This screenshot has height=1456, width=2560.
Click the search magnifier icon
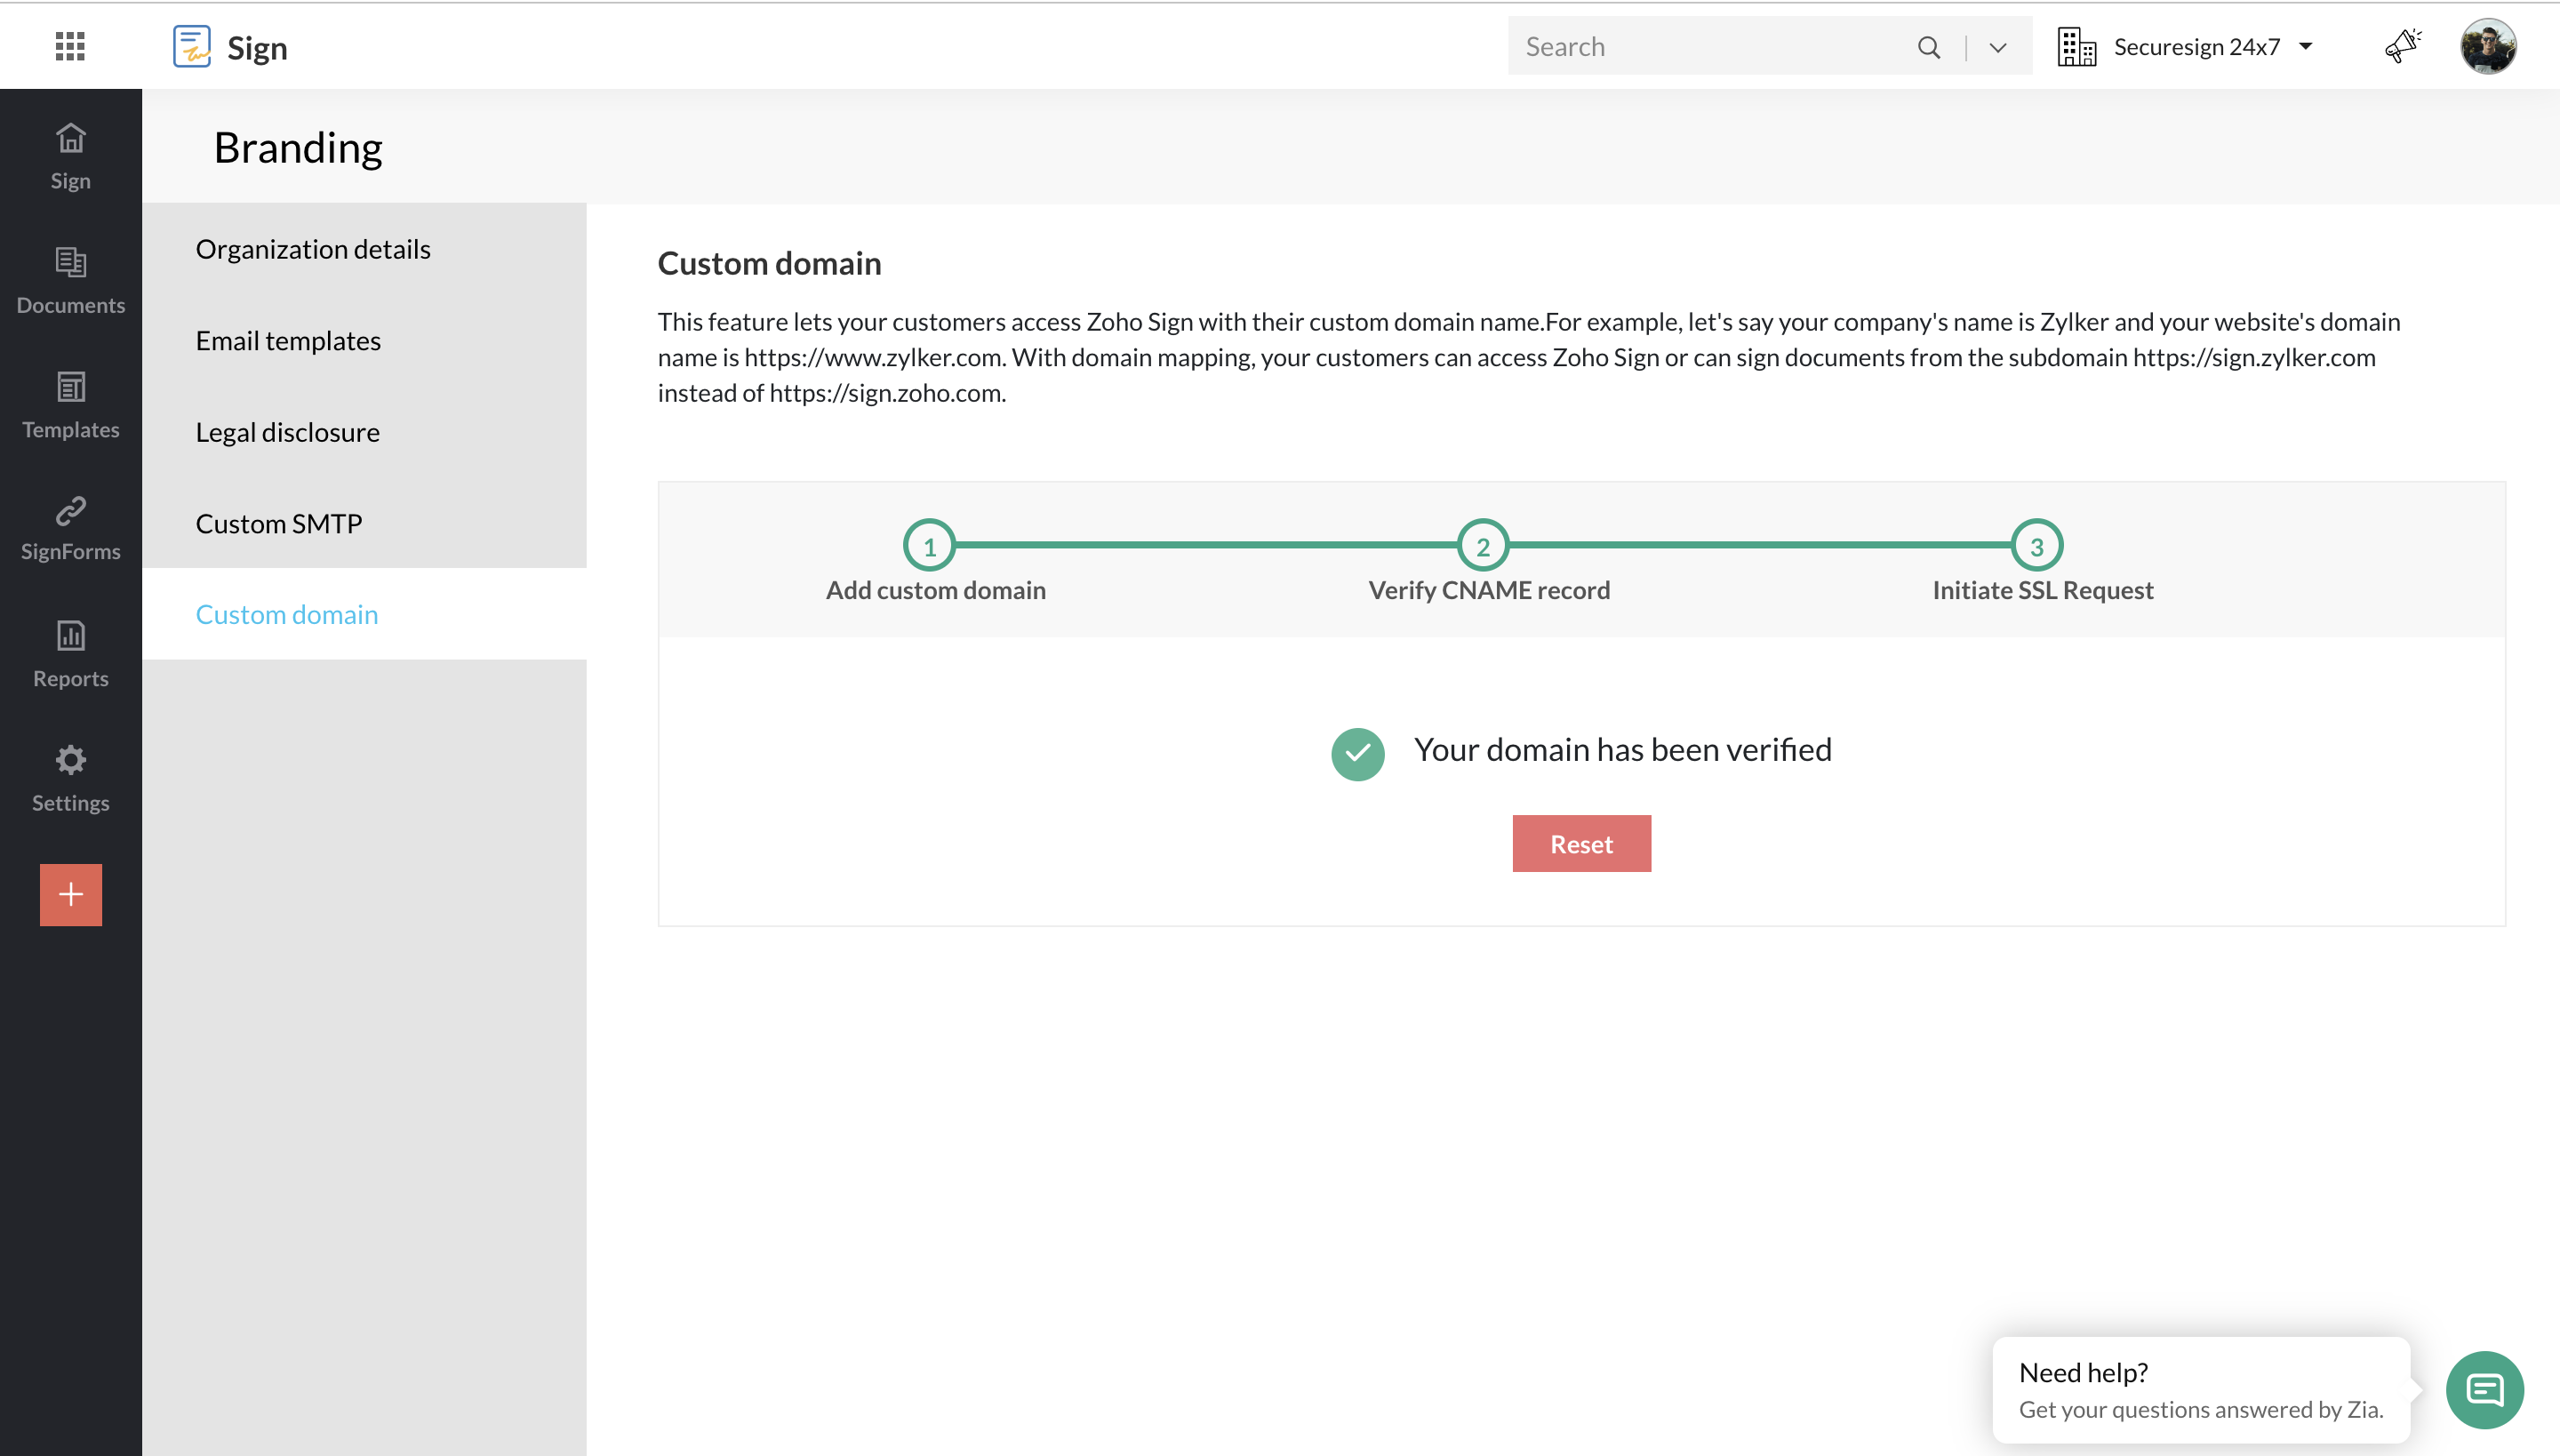point(1928,47)
